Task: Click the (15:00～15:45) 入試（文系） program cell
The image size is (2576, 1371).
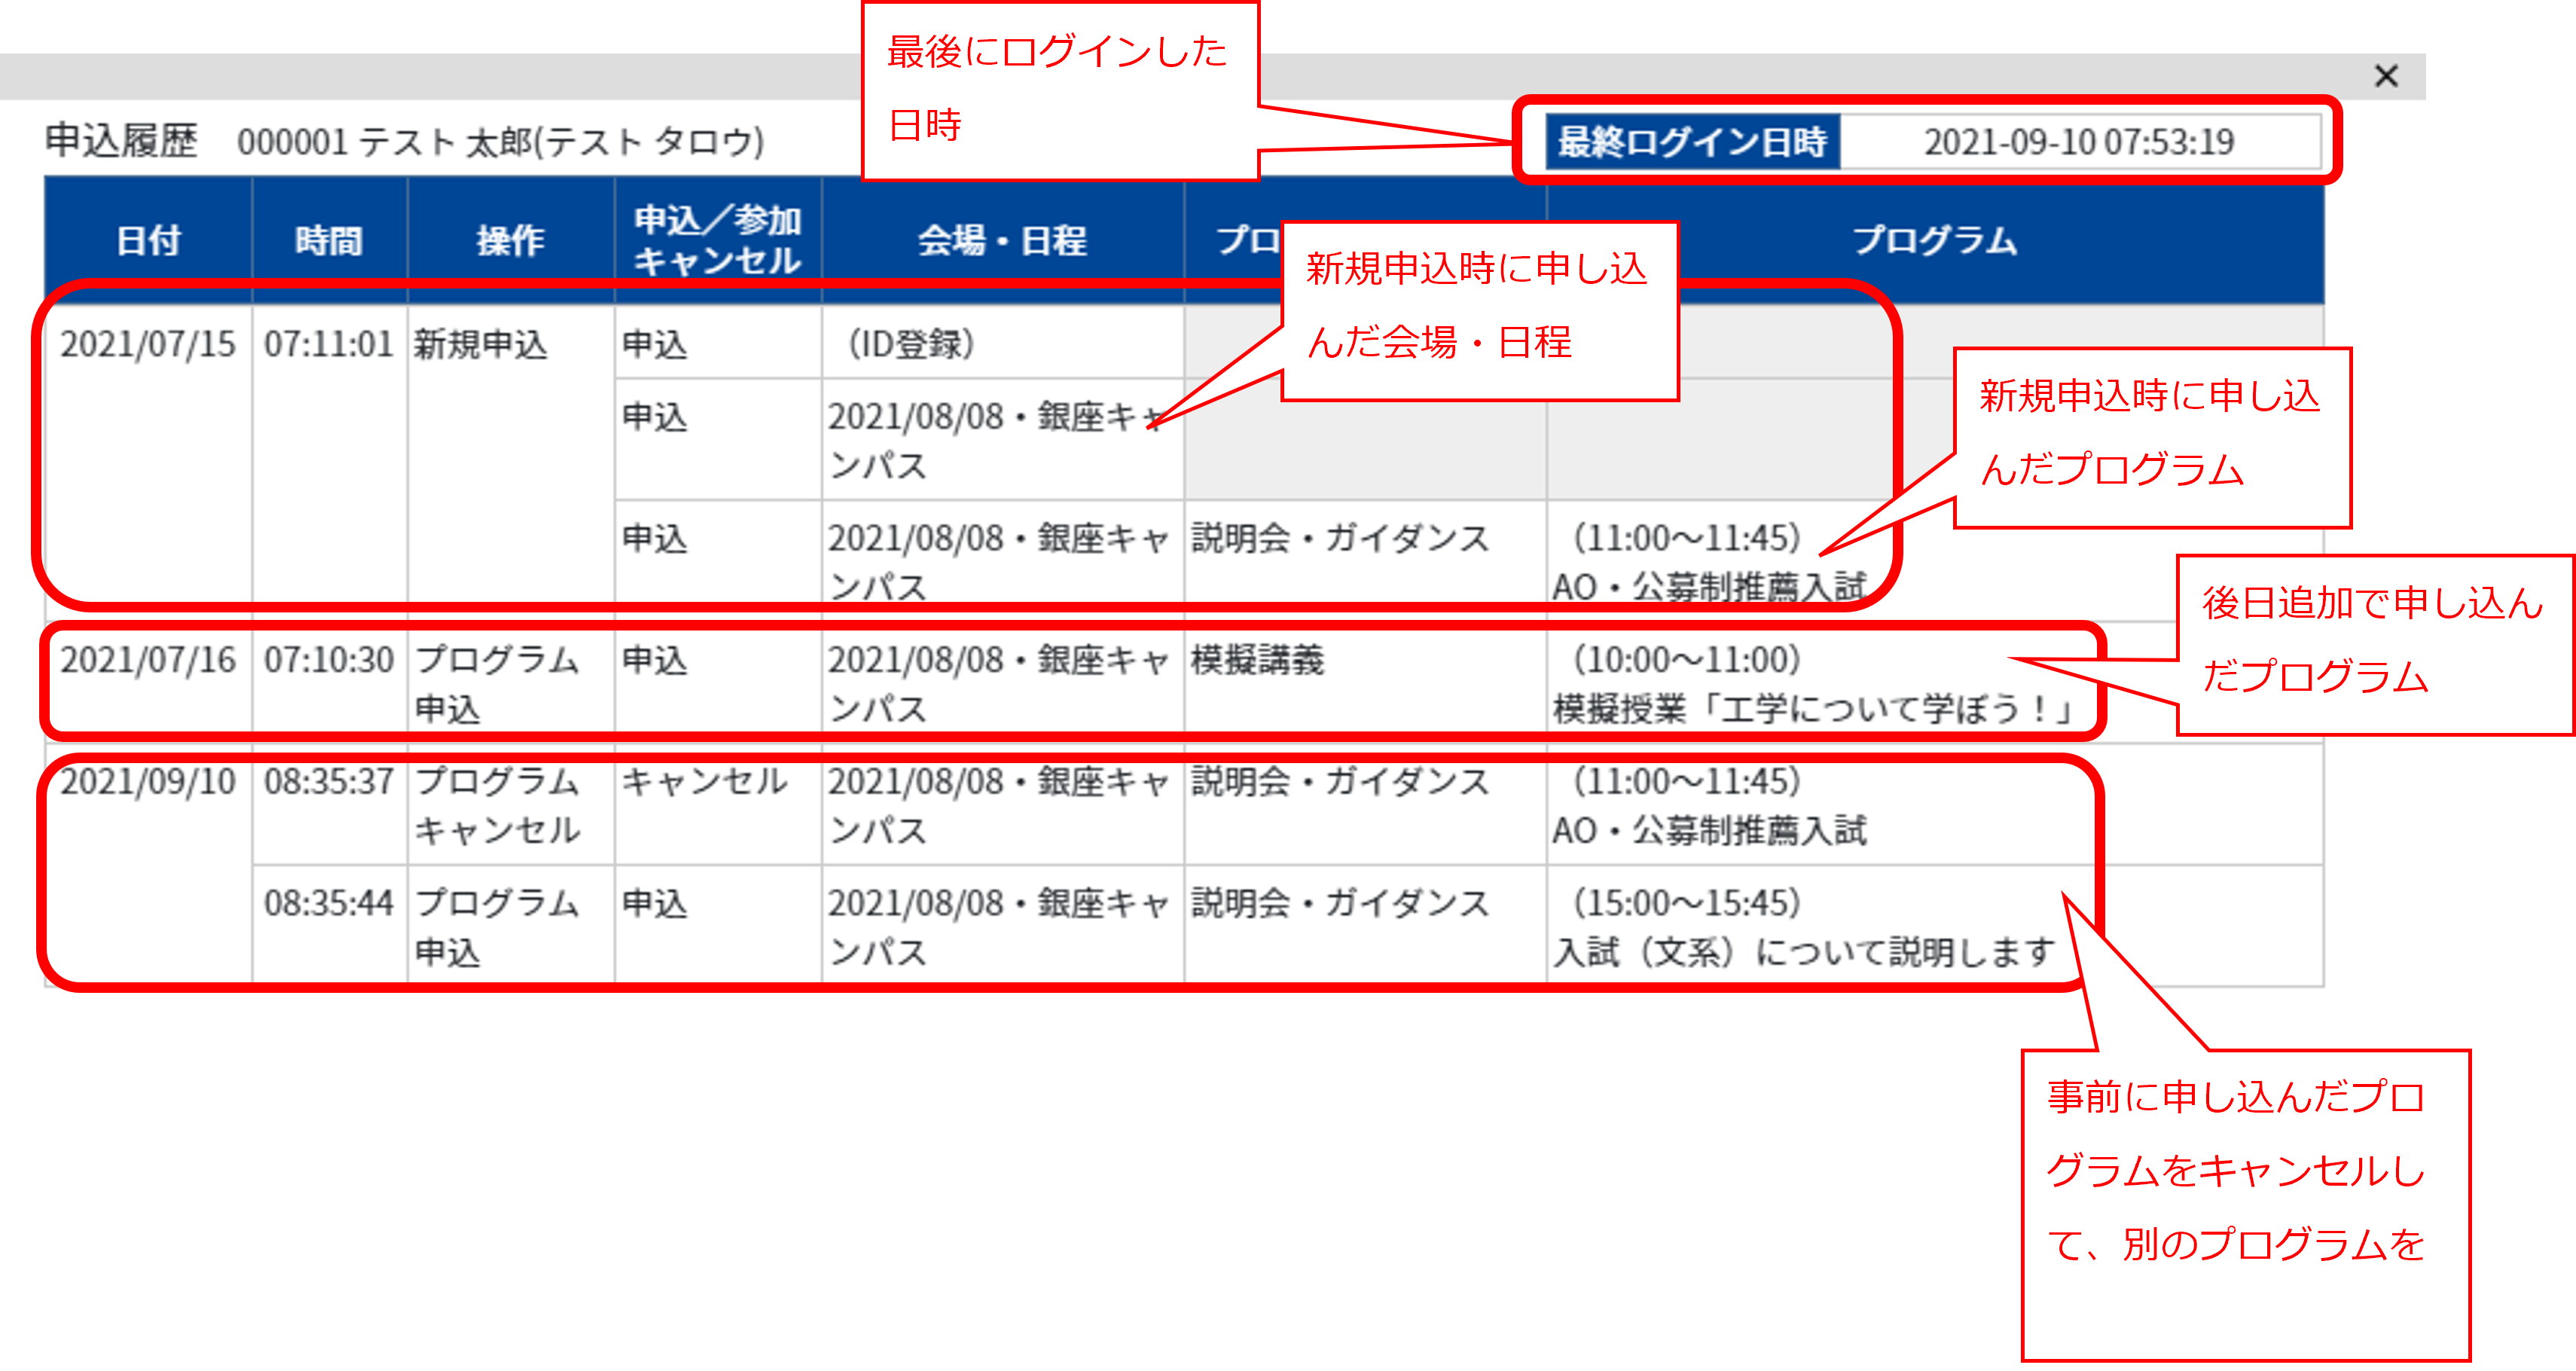Action: click(1935, 927)
